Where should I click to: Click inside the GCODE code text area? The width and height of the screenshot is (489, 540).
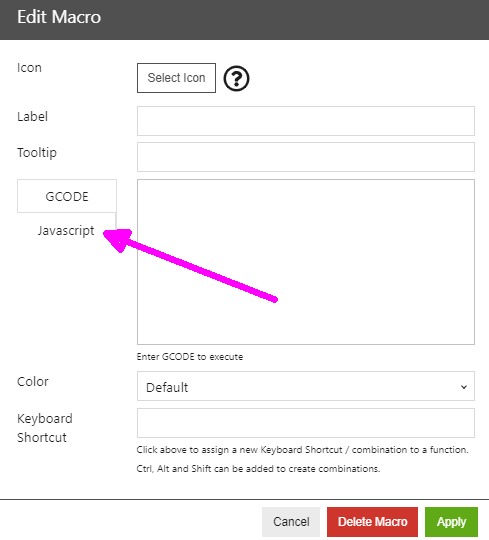[306, 262]
